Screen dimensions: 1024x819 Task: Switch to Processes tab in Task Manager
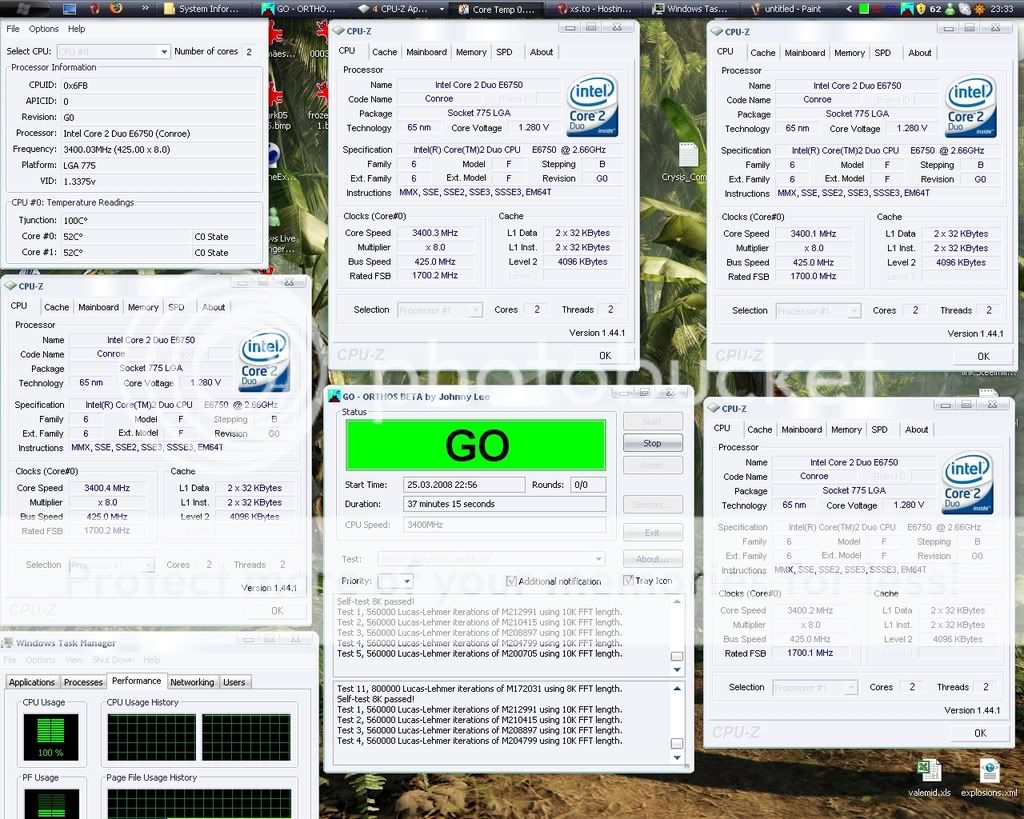pos(83,682)
